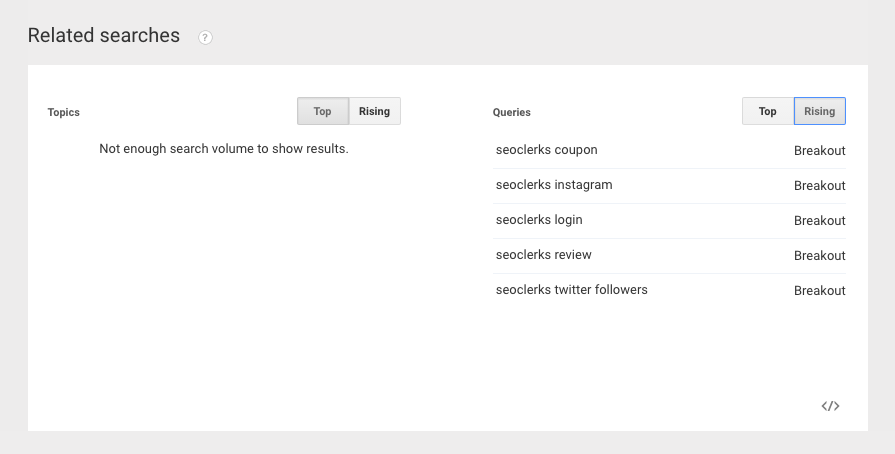Click Breakout value for seoclerks login

(x=820, y=221)
